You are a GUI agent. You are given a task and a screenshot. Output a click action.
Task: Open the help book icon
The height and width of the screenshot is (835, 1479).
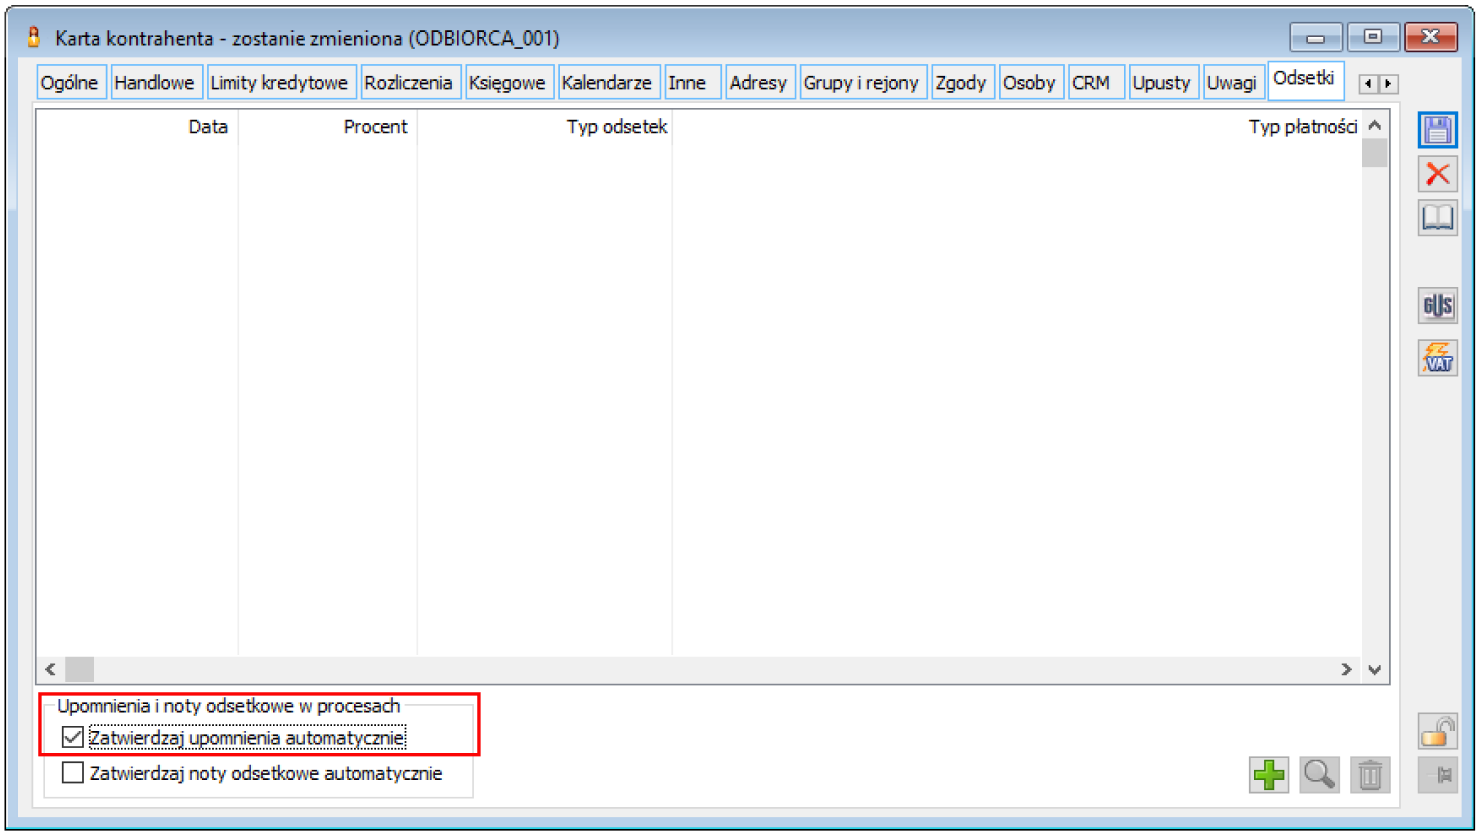(x=1437, y=217)
